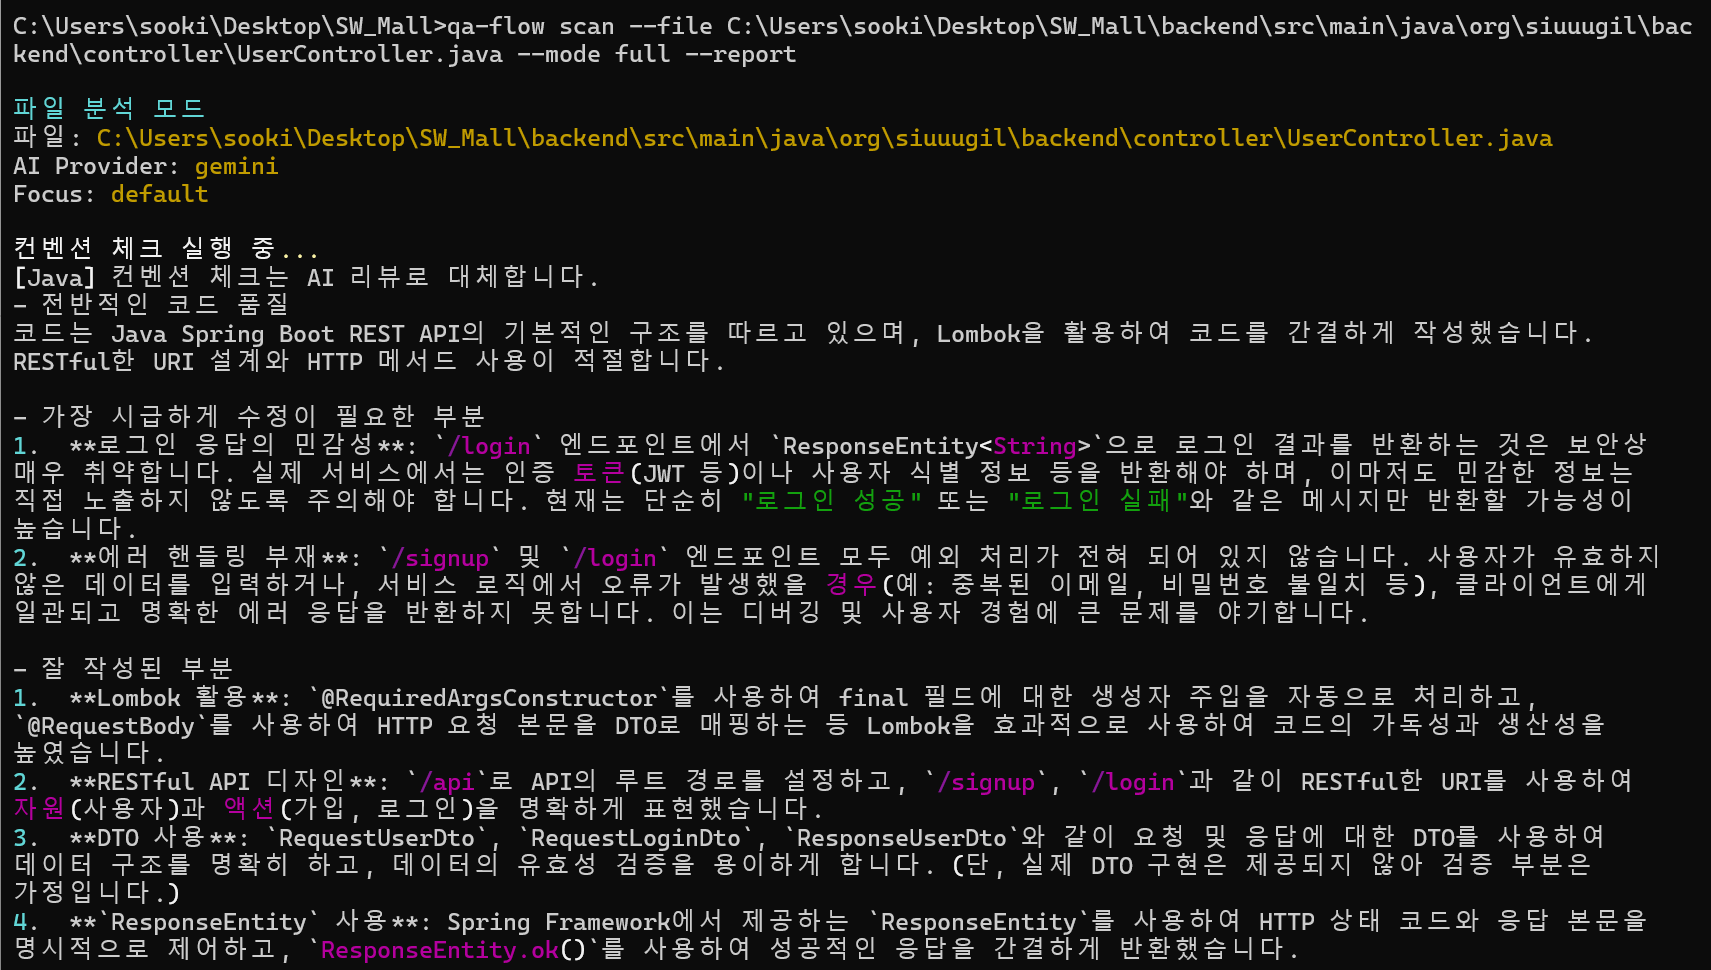This screenshot has height=970, width=1711.
Task: Click the green '로그인 실패' message
Action: pos(1097,500)
